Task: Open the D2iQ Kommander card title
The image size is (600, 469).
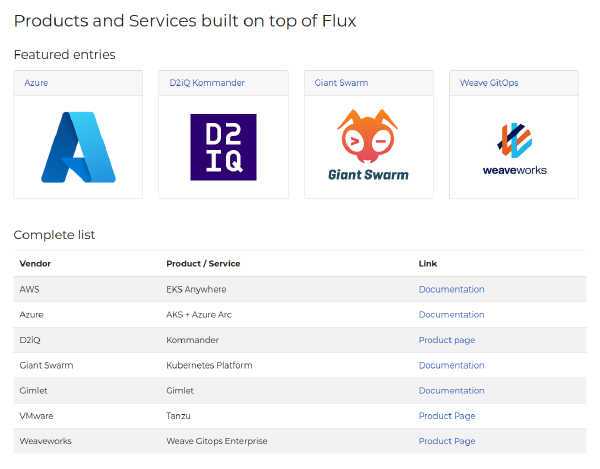Action: [x=207, y=83]
